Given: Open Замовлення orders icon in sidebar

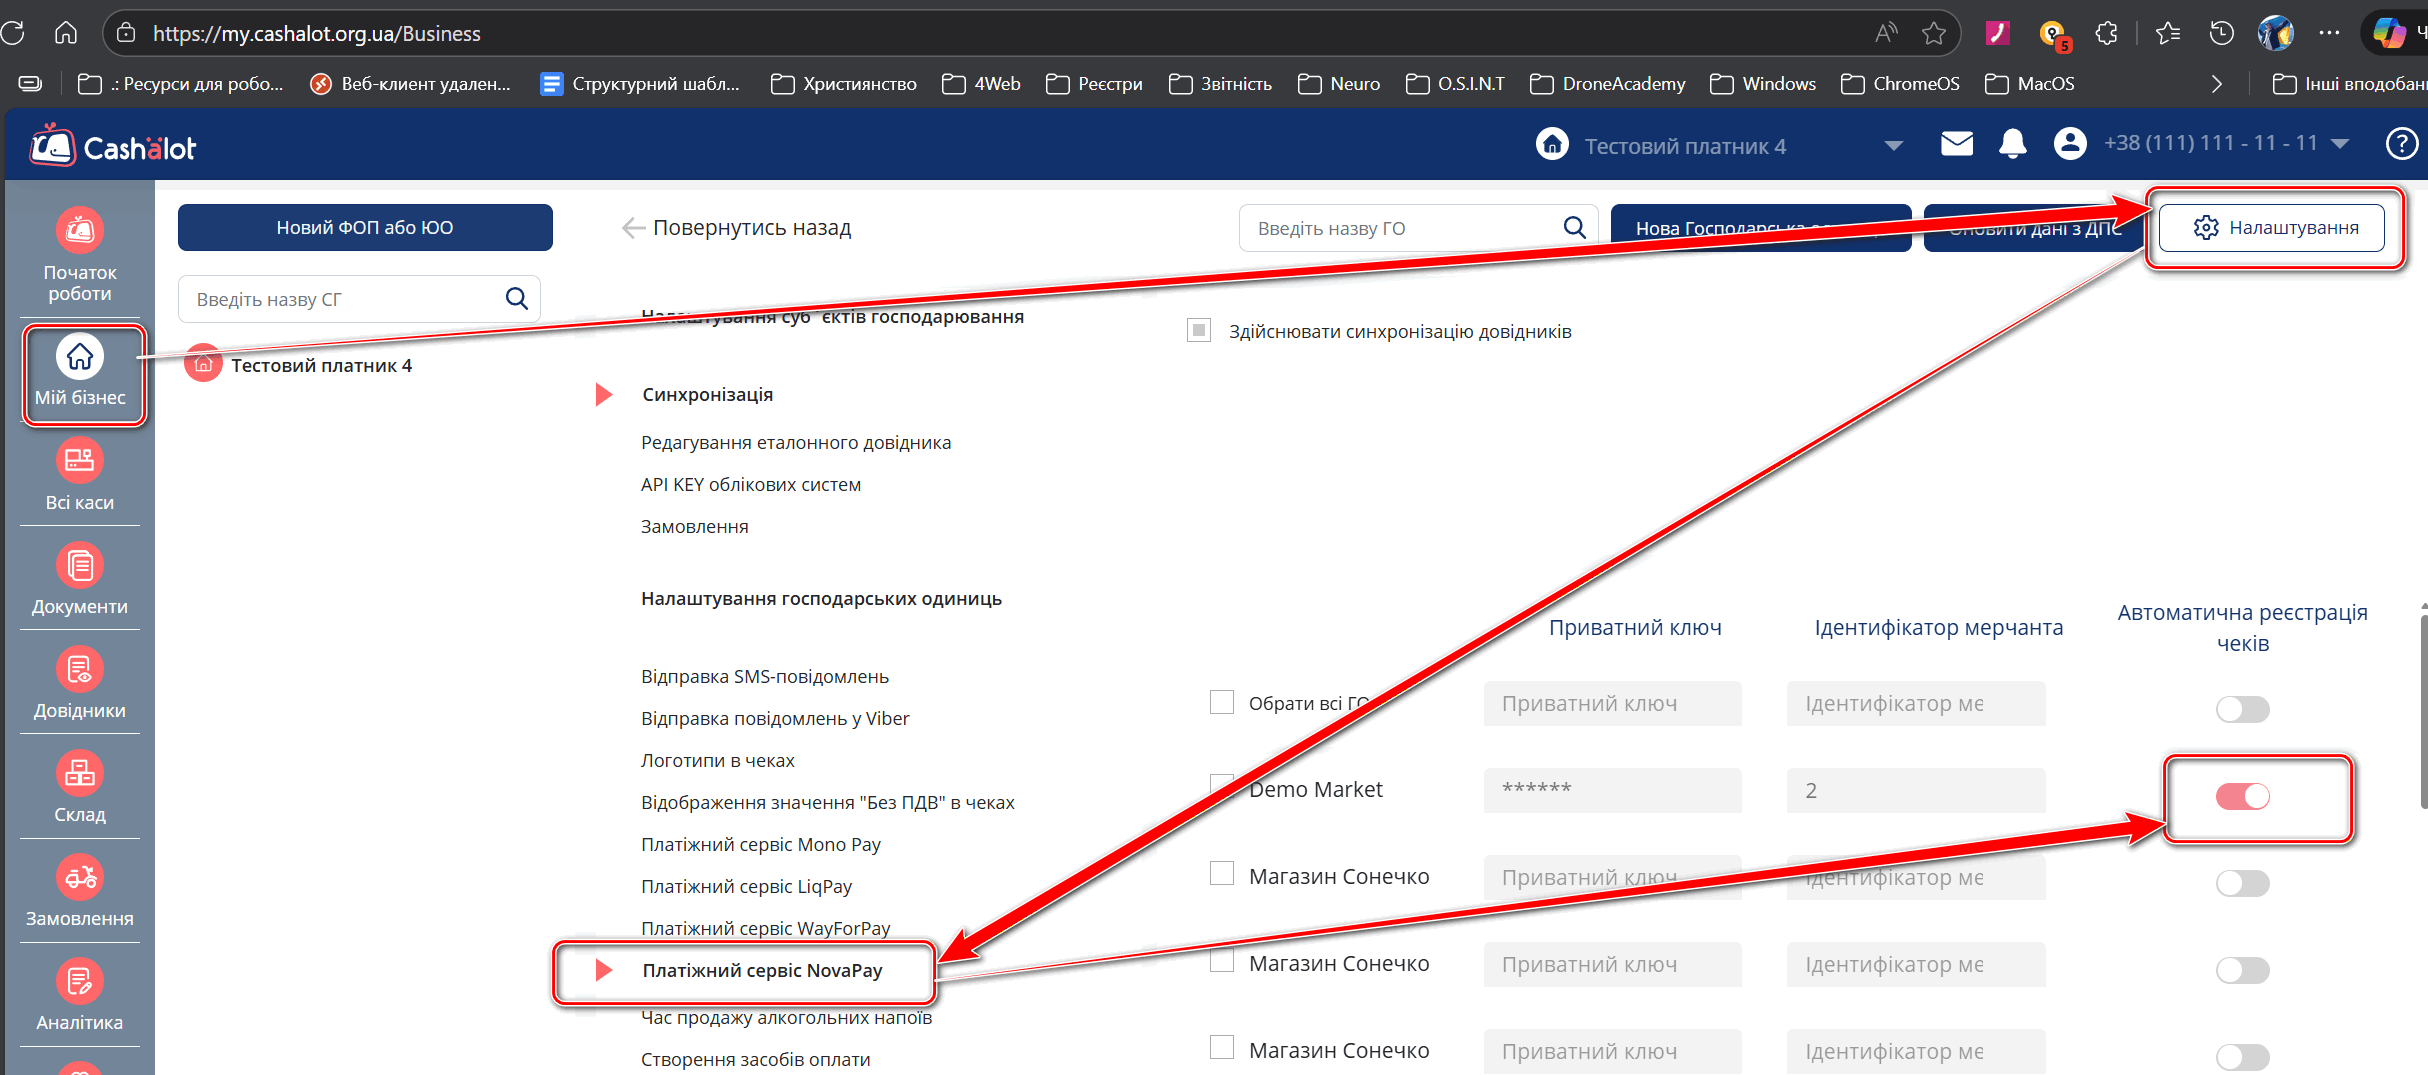Looking at the screenshot, I should (x=79, y=892).
